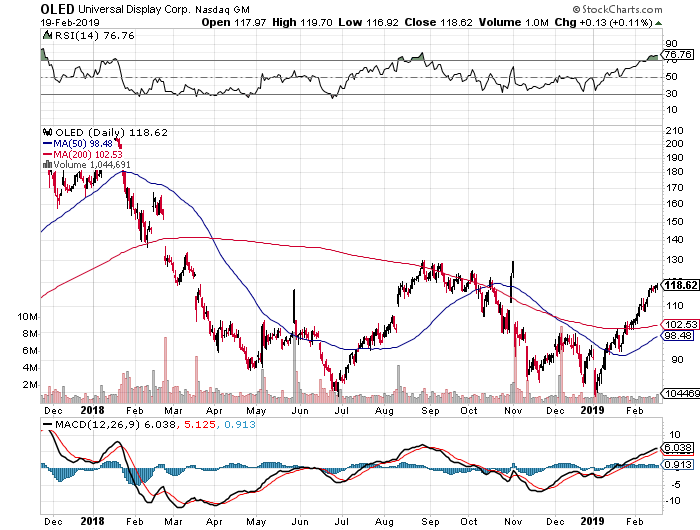This screenshot has height=530, width=700.
Task: Click the 50 tick on RSI axis
Action: click(671, 77)
